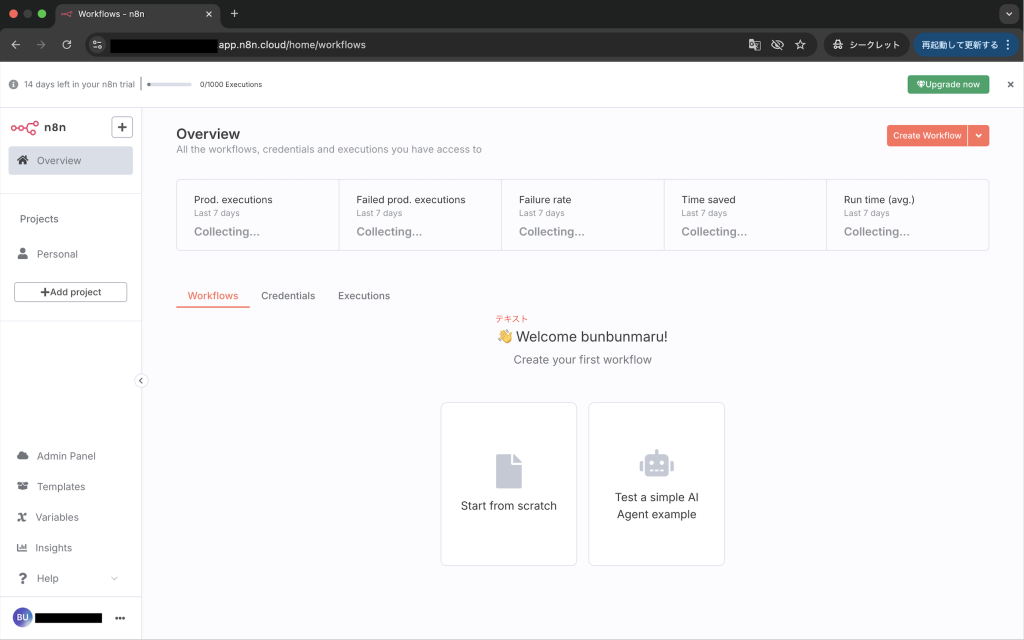Choose Test a simple AI Agent example
The image size is (1024, 640).
tap(656, 484)
